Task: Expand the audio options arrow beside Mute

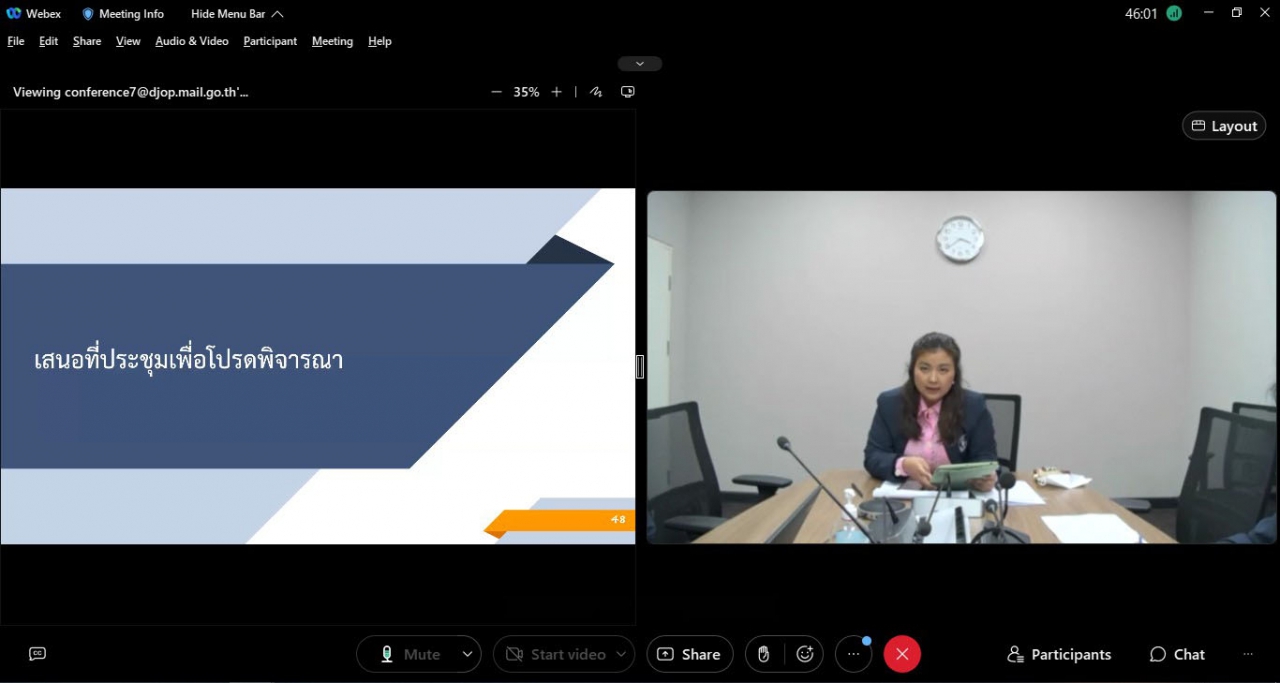Action: coord(467,654)
